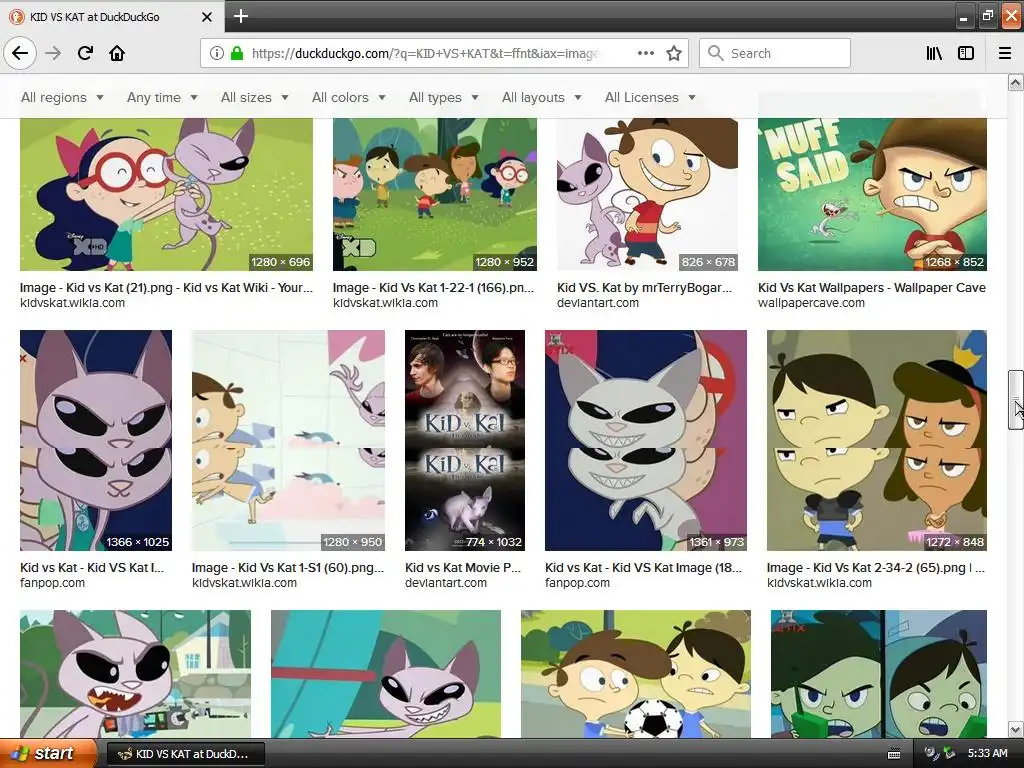1024x768 pixels.
Task: Click the search magnifier icon
Action: [x=715, y=53]
